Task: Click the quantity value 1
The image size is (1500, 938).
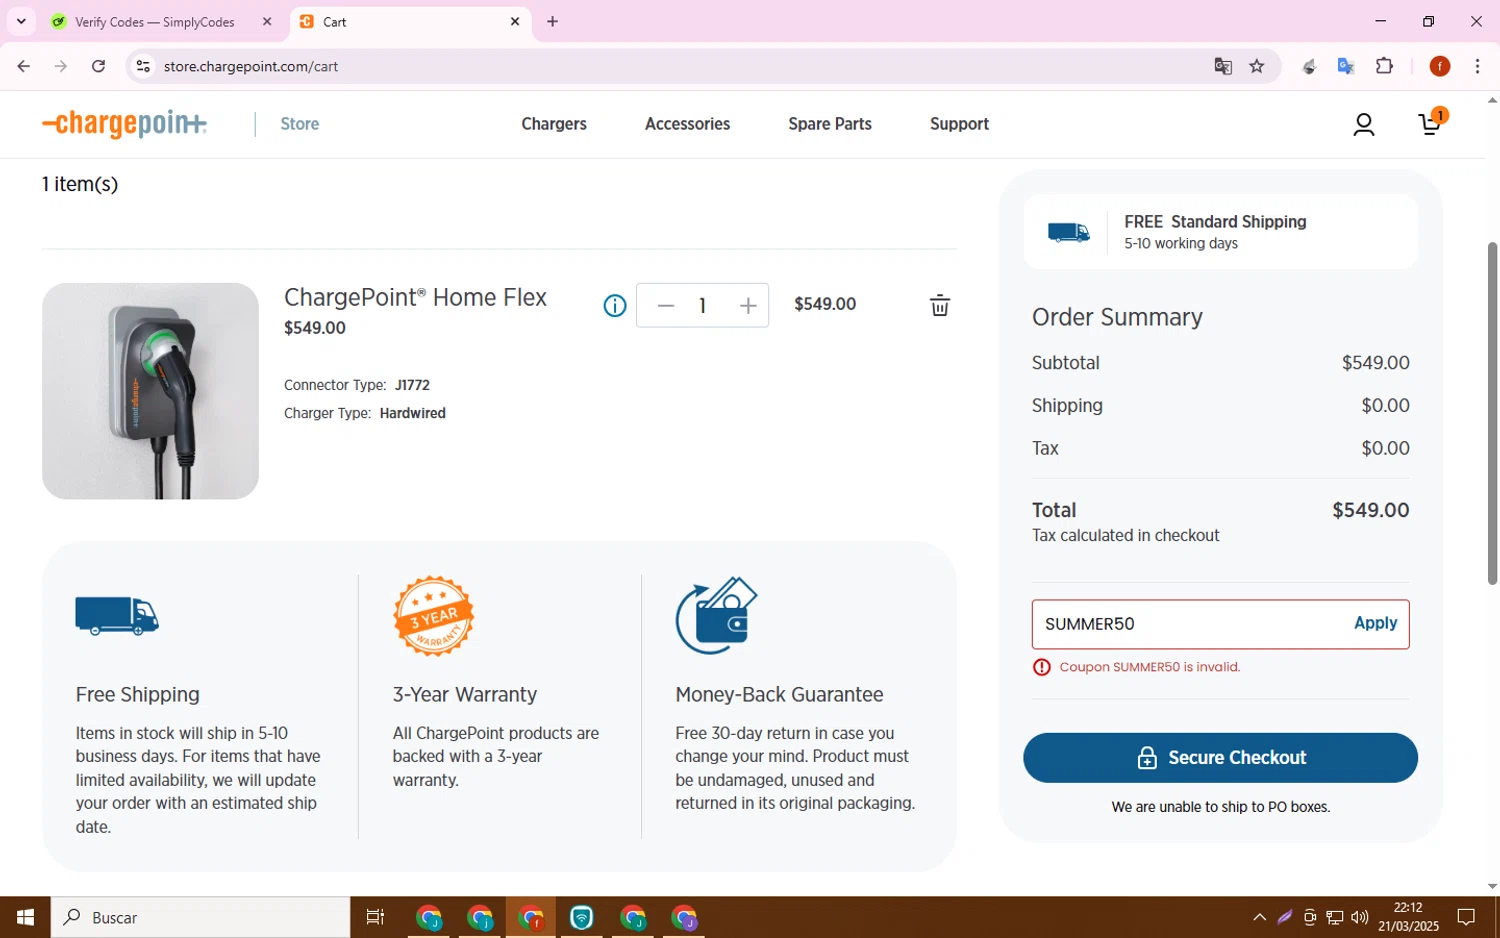Action: 703,306
